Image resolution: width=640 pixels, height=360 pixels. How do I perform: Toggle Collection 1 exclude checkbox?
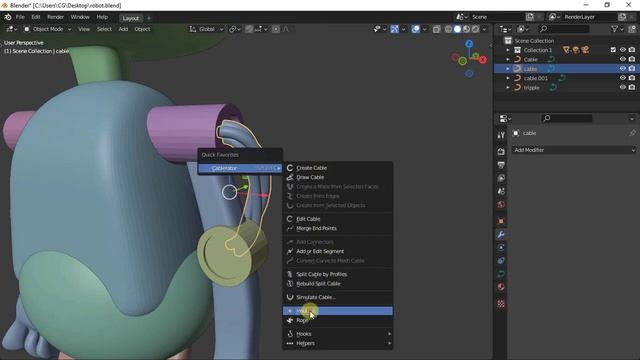point(613,50)
